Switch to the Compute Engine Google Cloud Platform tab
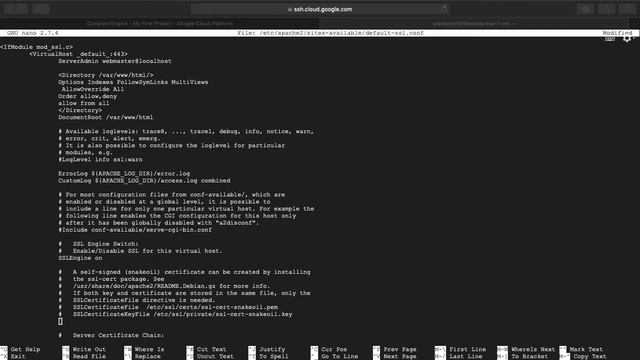The image size is (640, 360). coord(160,24)
